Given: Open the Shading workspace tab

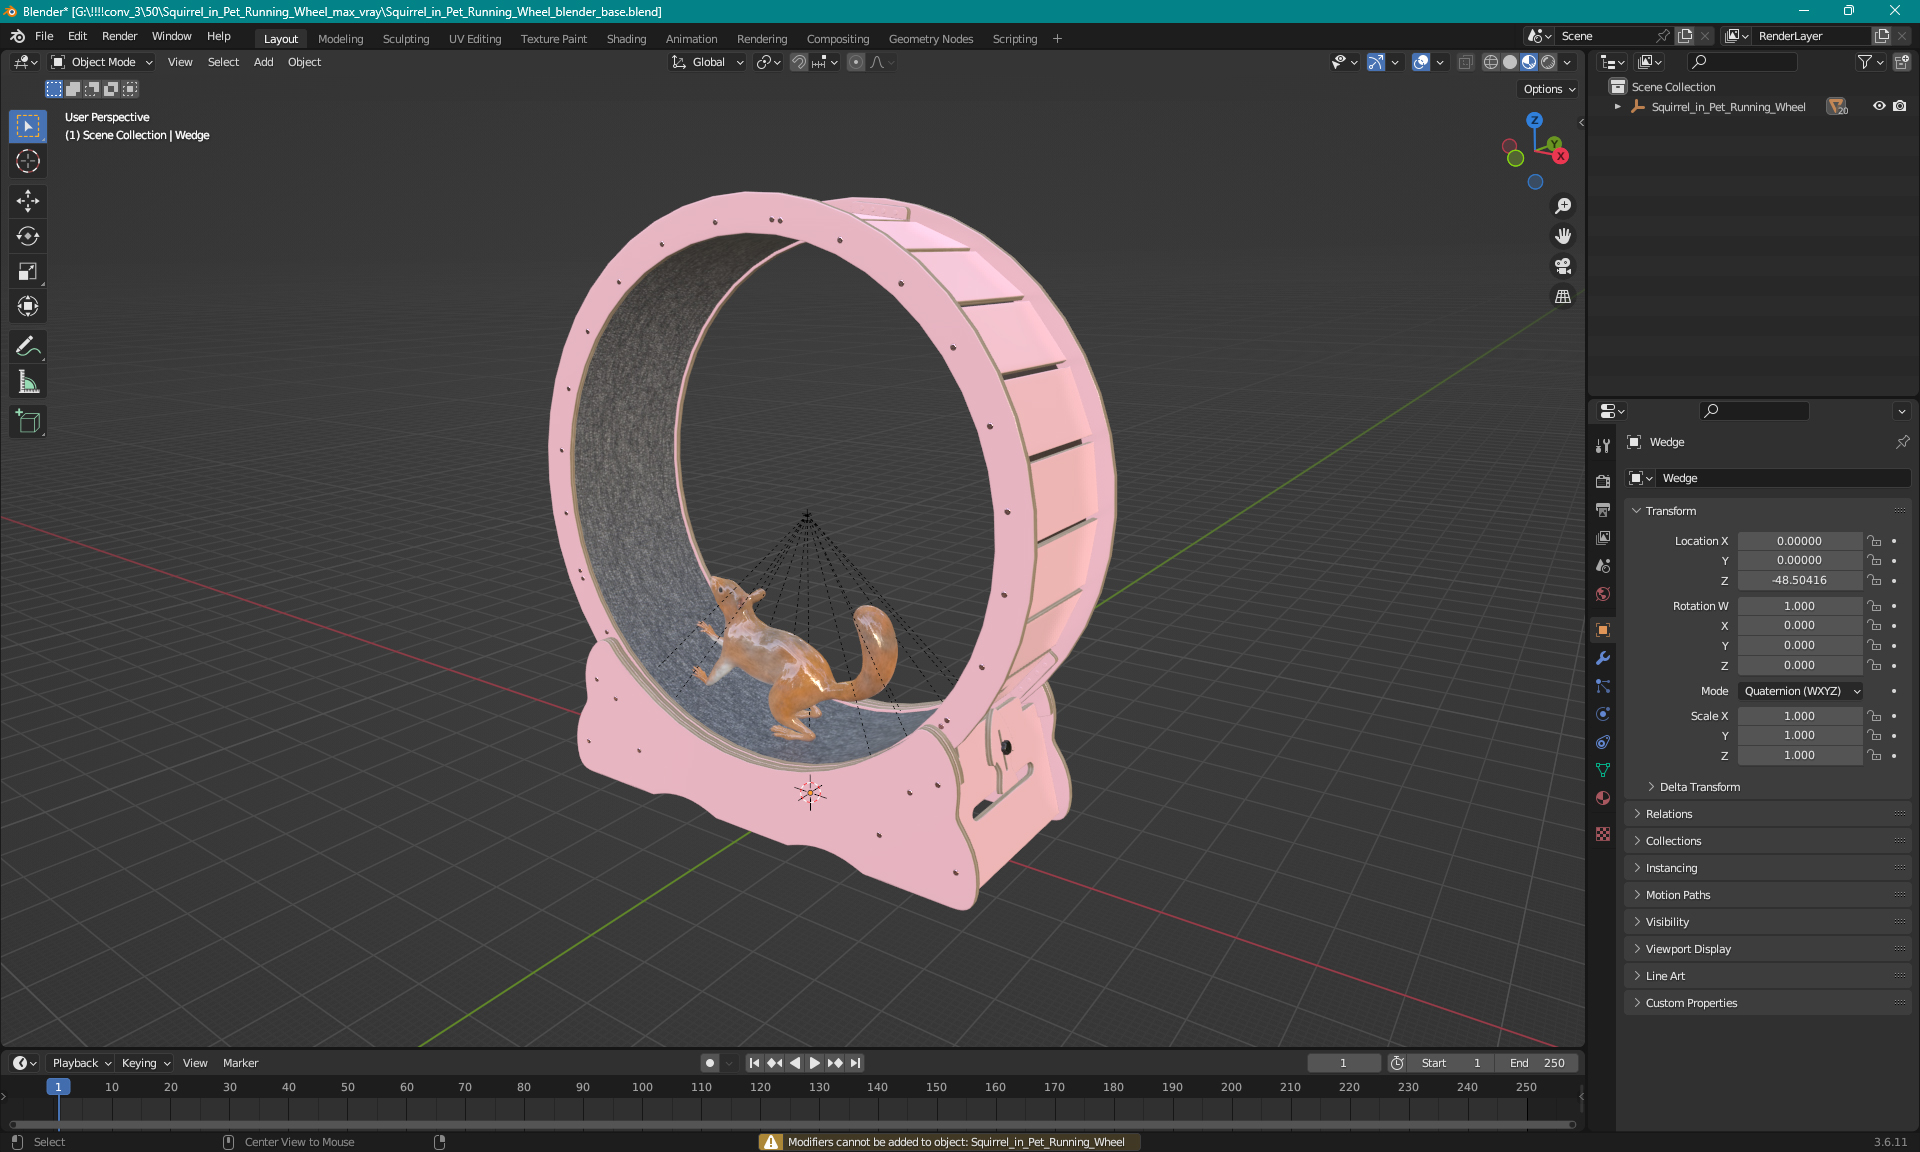Looking at the screenshot, I should pyautogui.click(x=625, y=37).
